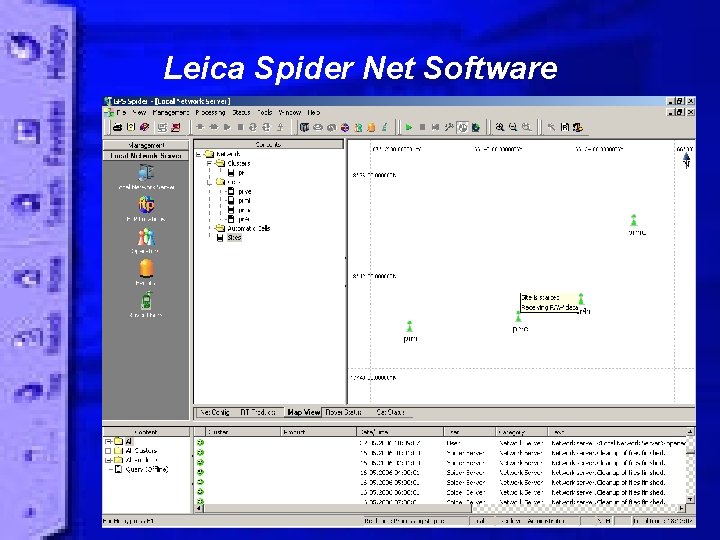The image size is (720, 540).
Task: Open the File menu
Action: [121, 112]
